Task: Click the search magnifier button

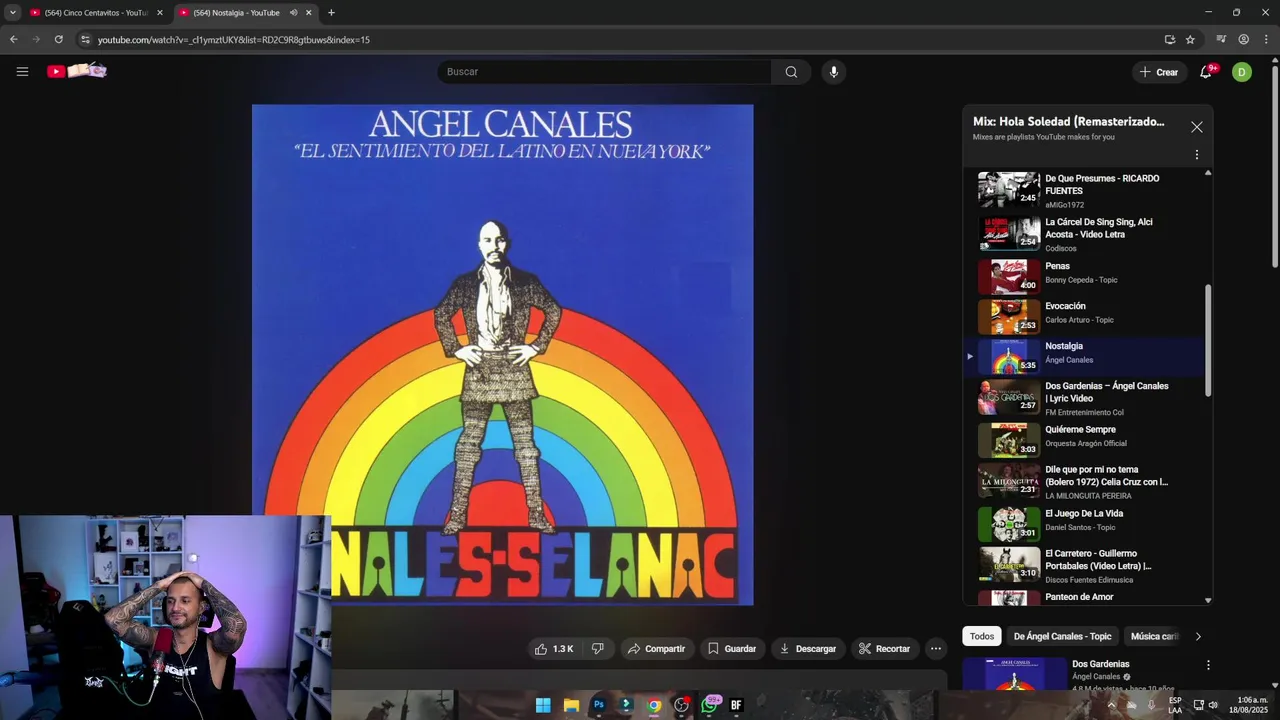Action: coord(791,72)
